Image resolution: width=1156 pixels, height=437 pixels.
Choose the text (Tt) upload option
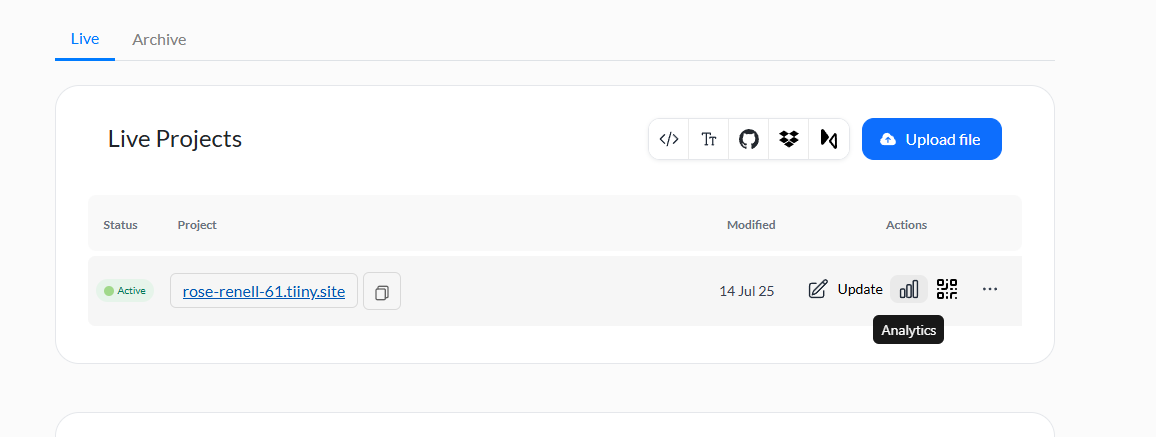click(709, 139)
